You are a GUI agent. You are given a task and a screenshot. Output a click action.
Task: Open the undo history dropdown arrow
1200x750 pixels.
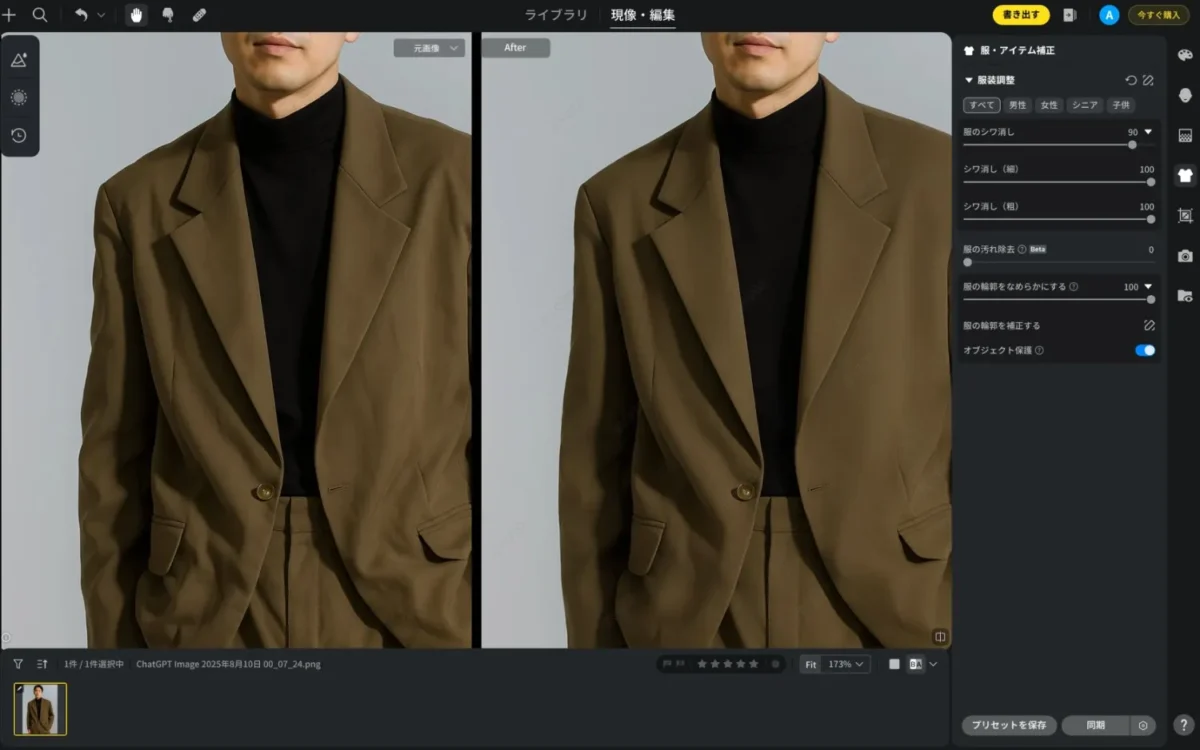tap(101, 15)
